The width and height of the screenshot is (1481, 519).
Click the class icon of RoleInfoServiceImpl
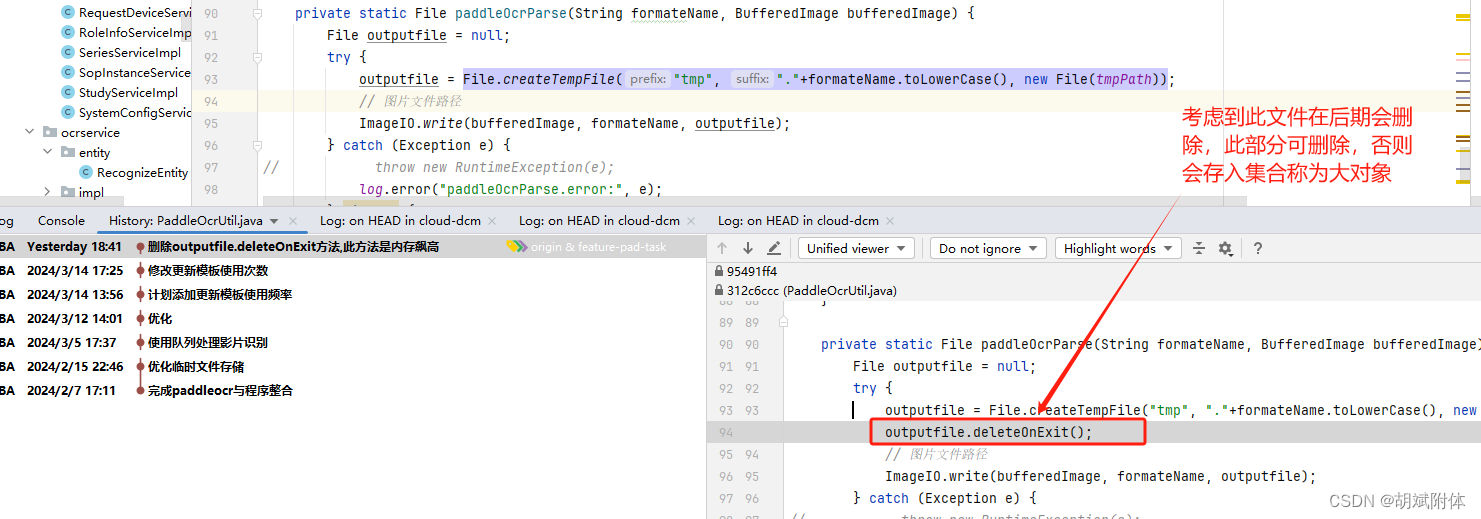[x=68, y=32]
